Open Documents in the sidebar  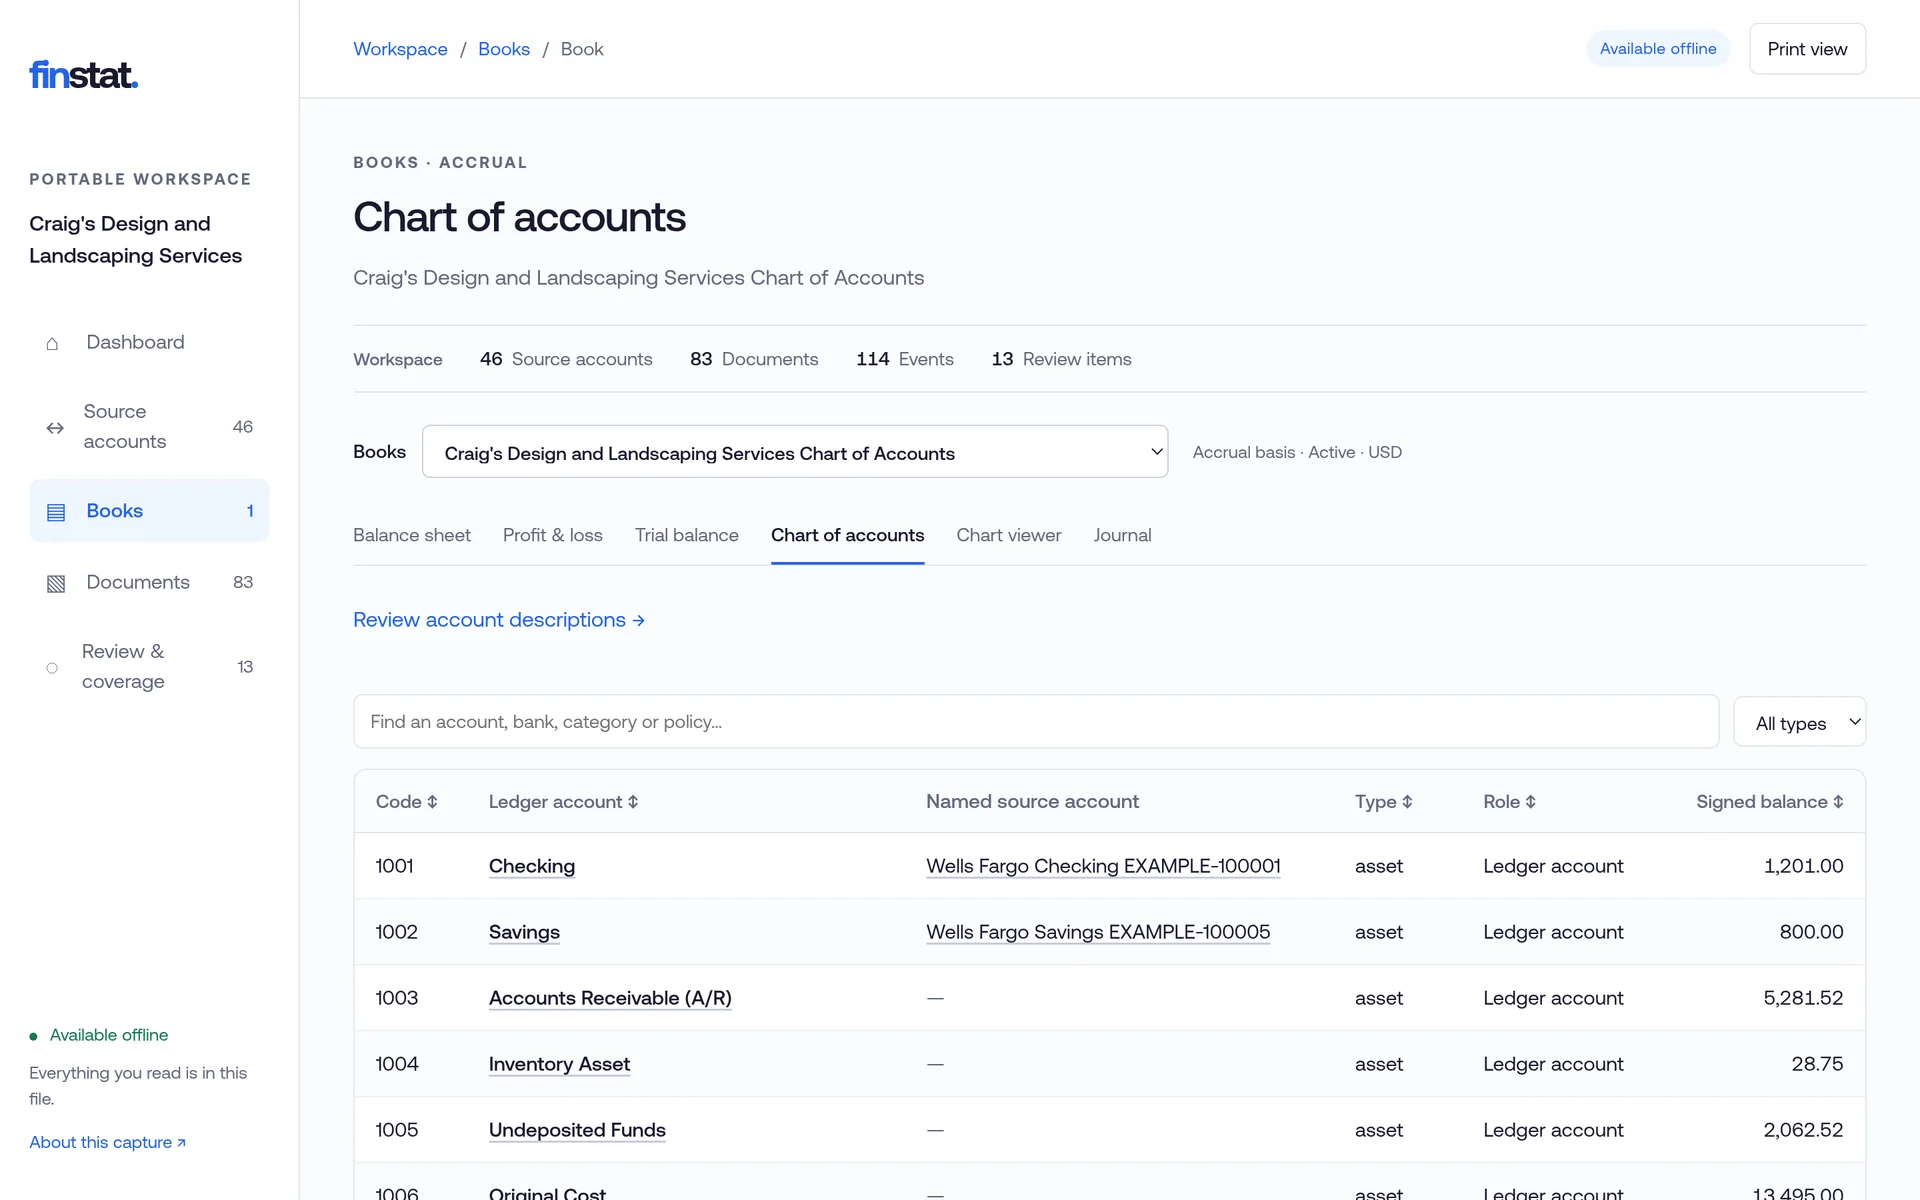(x=149, y=582)
